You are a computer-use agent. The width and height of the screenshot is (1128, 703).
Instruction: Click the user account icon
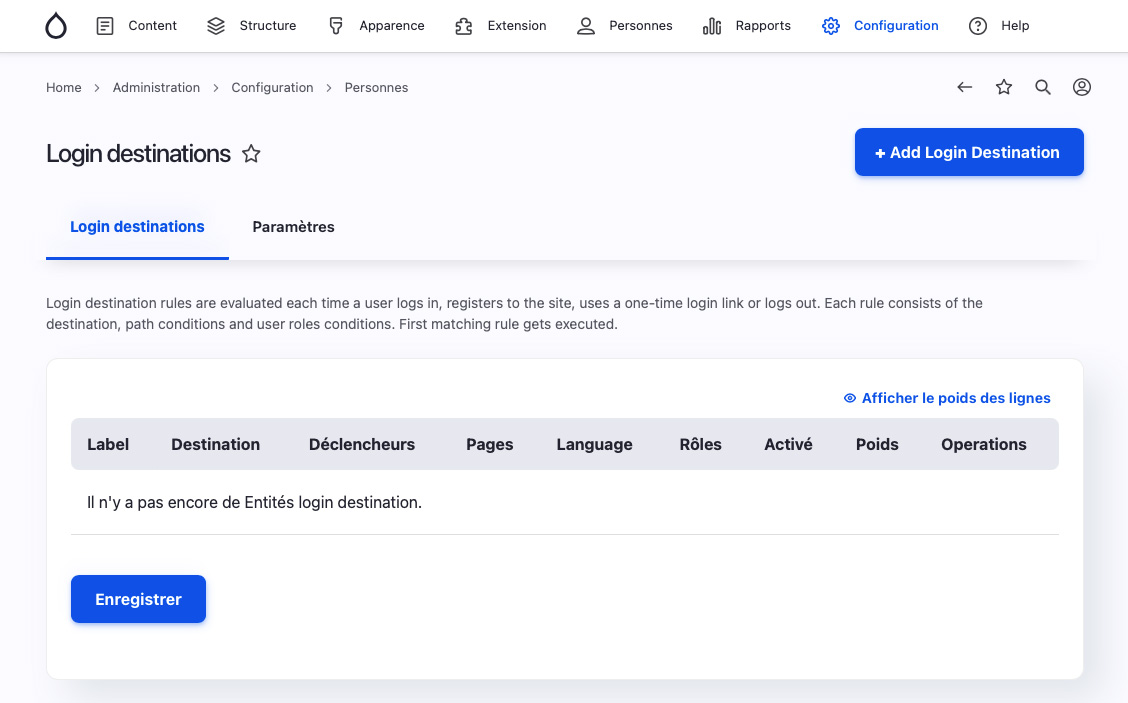[1081, 87]
